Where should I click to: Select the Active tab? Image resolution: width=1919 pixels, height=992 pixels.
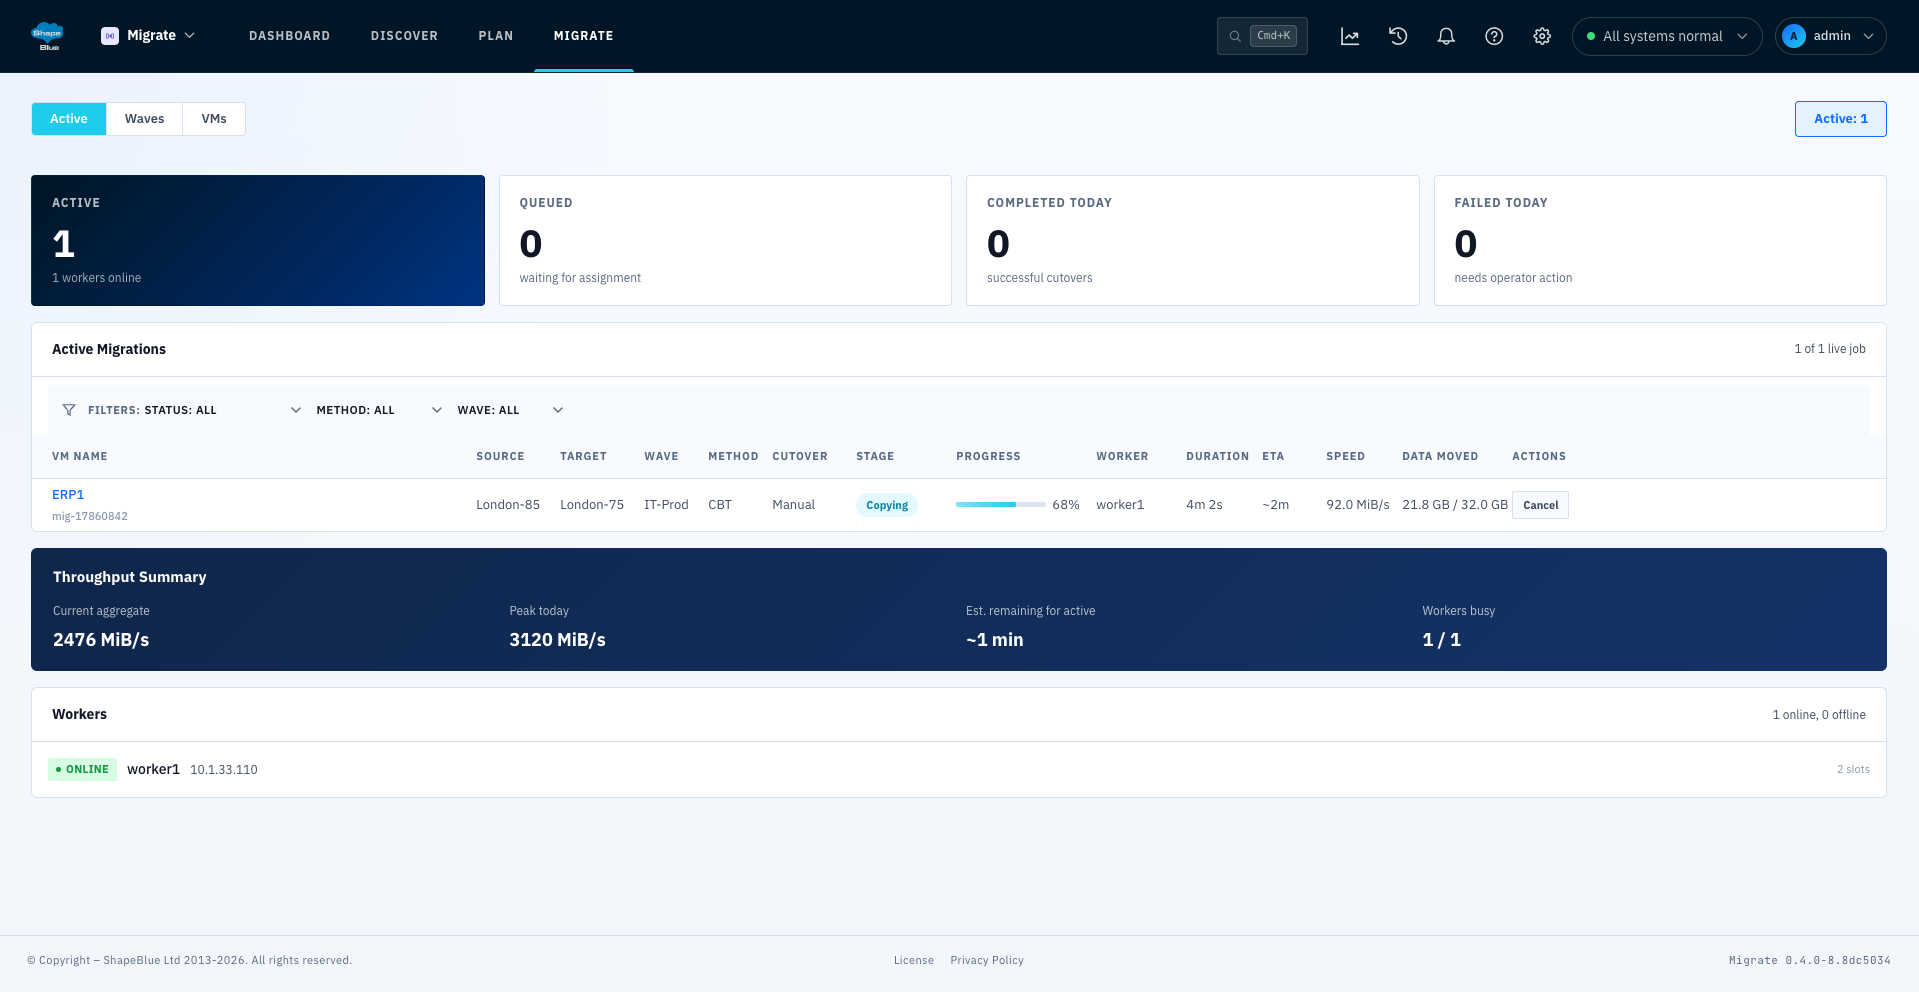point(69,119)
